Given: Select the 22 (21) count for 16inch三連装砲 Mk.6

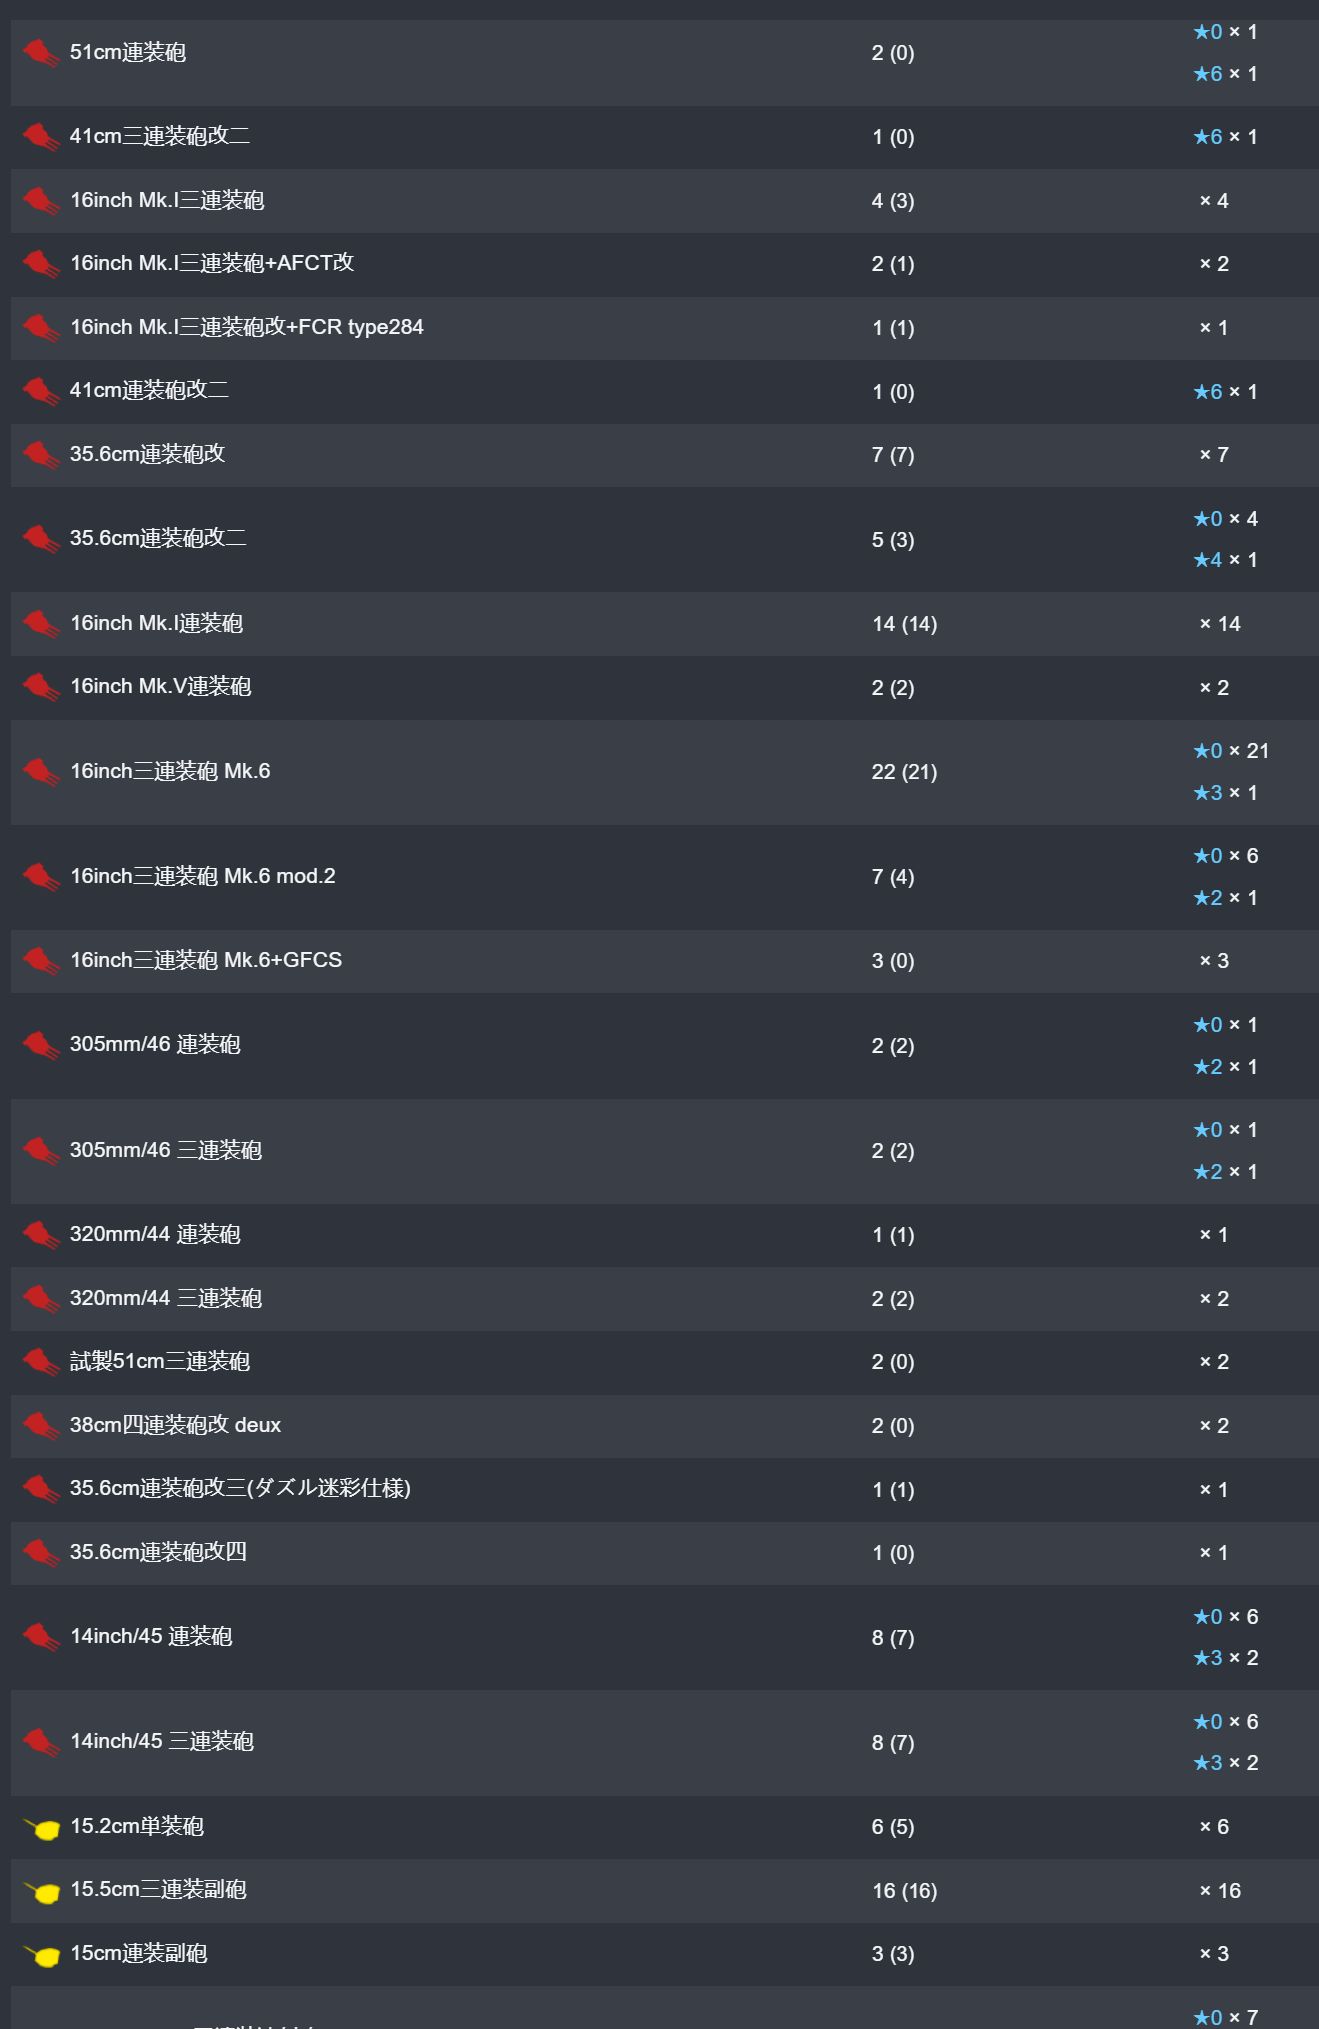Looking at the screenshot, I should (904, 772).
